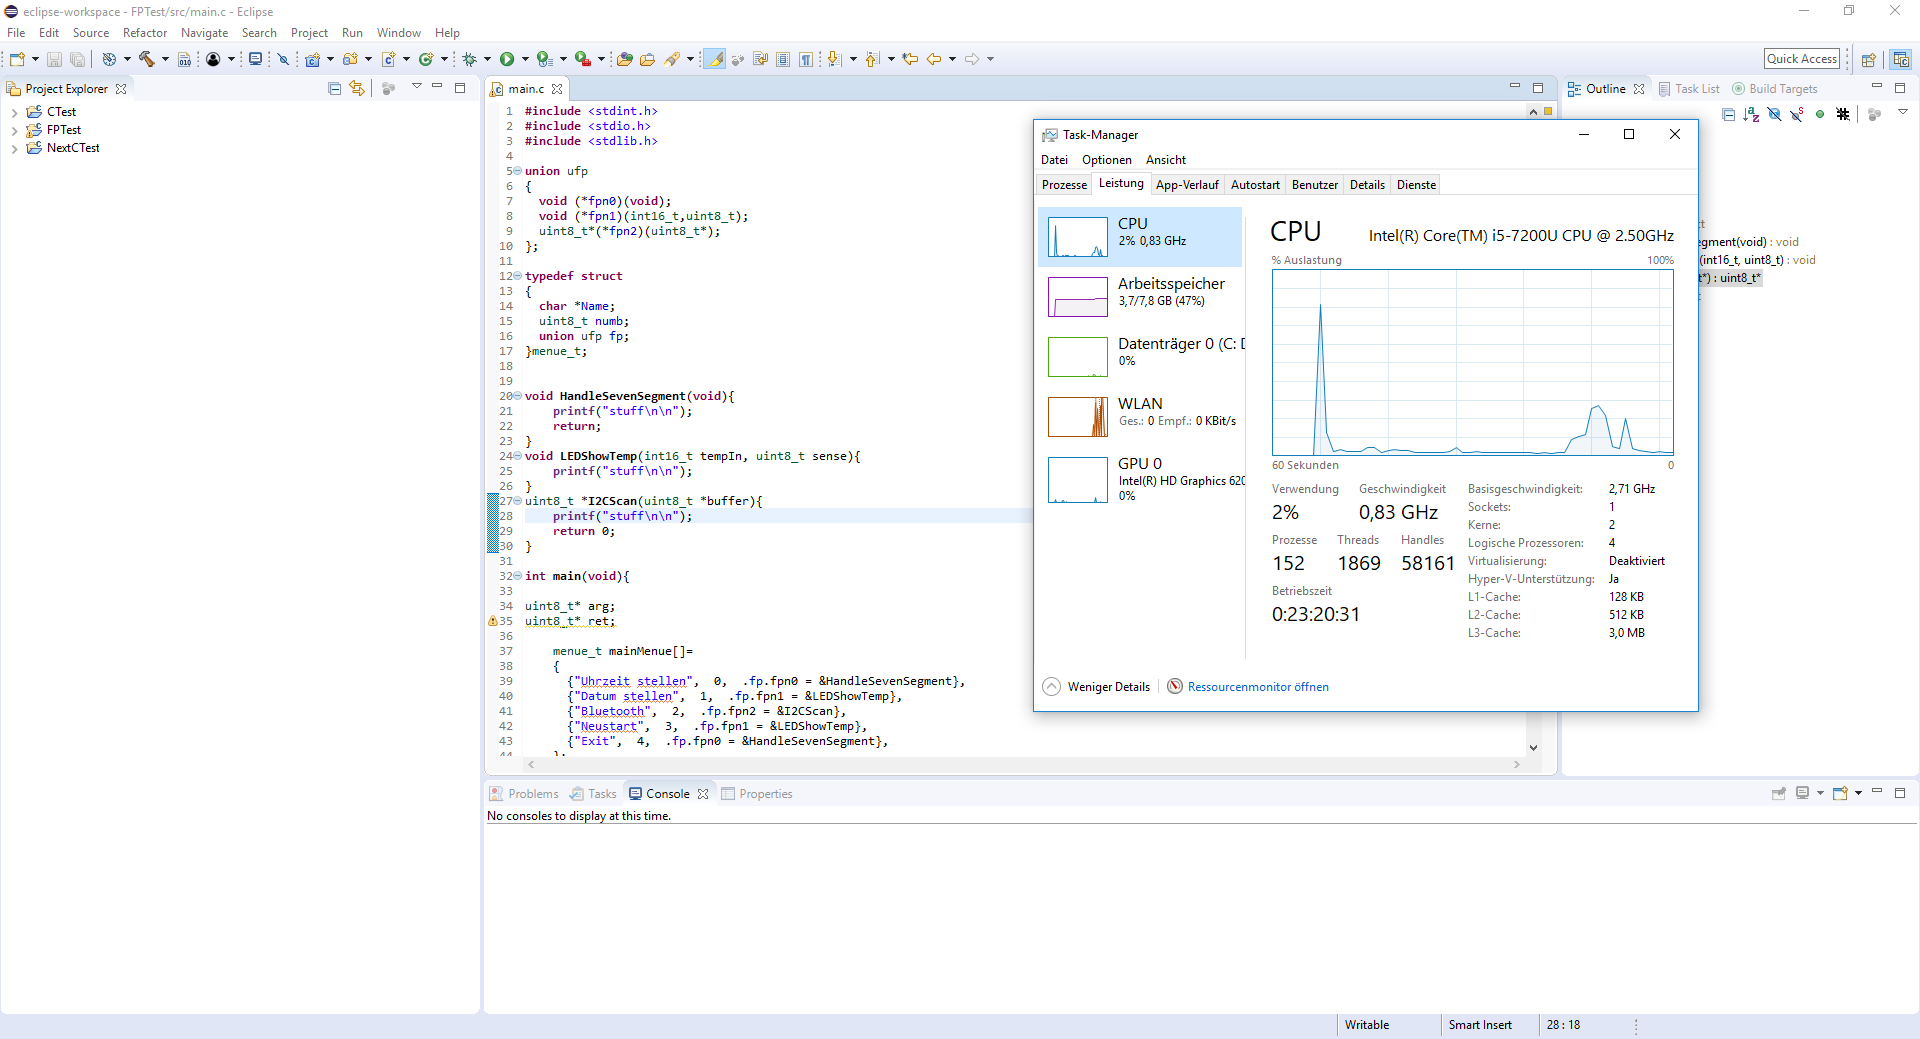Open Optionen menu in Task-Manager

click(1106, 160)
